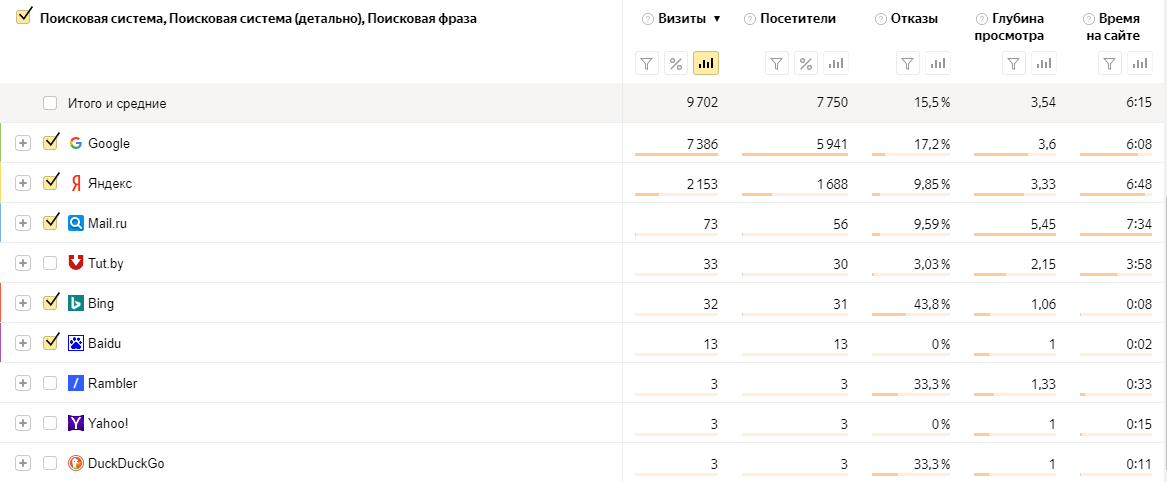Expand the Яндекс row
Viewport: 1167px width, 482px height.
23,183
